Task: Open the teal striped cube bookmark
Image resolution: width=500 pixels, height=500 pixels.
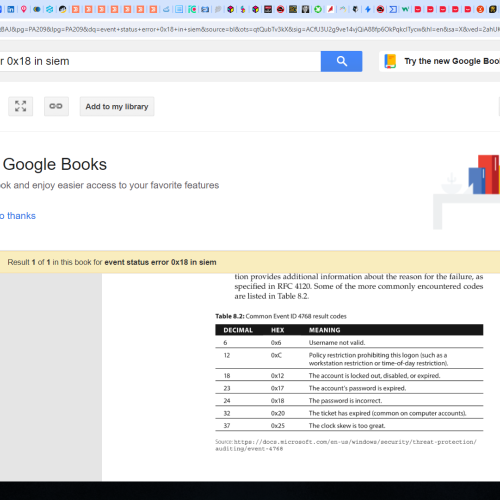Action: 50,9
